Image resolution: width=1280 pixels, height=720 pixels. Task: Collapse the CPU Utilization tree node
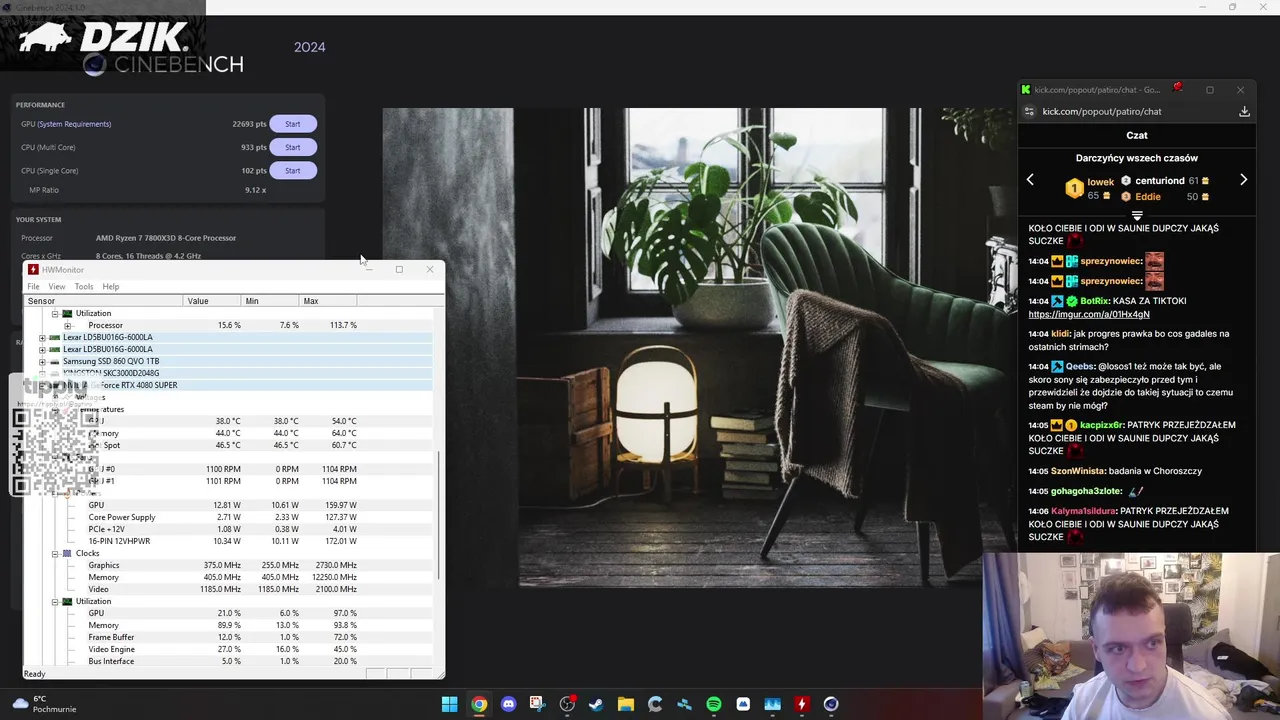[x=55, y=313]
